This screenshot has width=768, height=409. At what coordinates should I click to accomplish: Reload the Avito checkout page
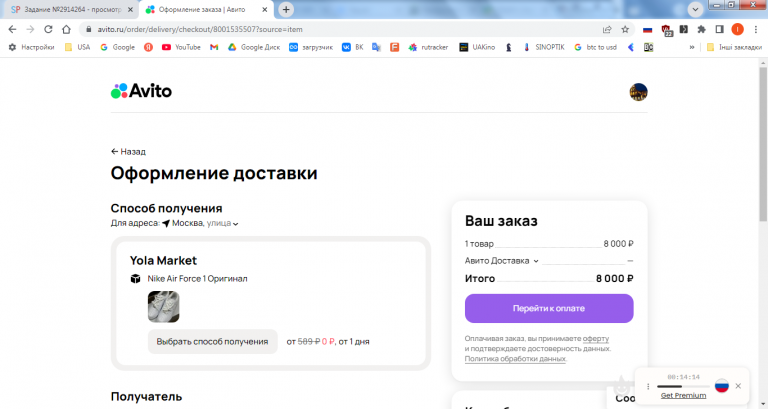tap(48, 29)
